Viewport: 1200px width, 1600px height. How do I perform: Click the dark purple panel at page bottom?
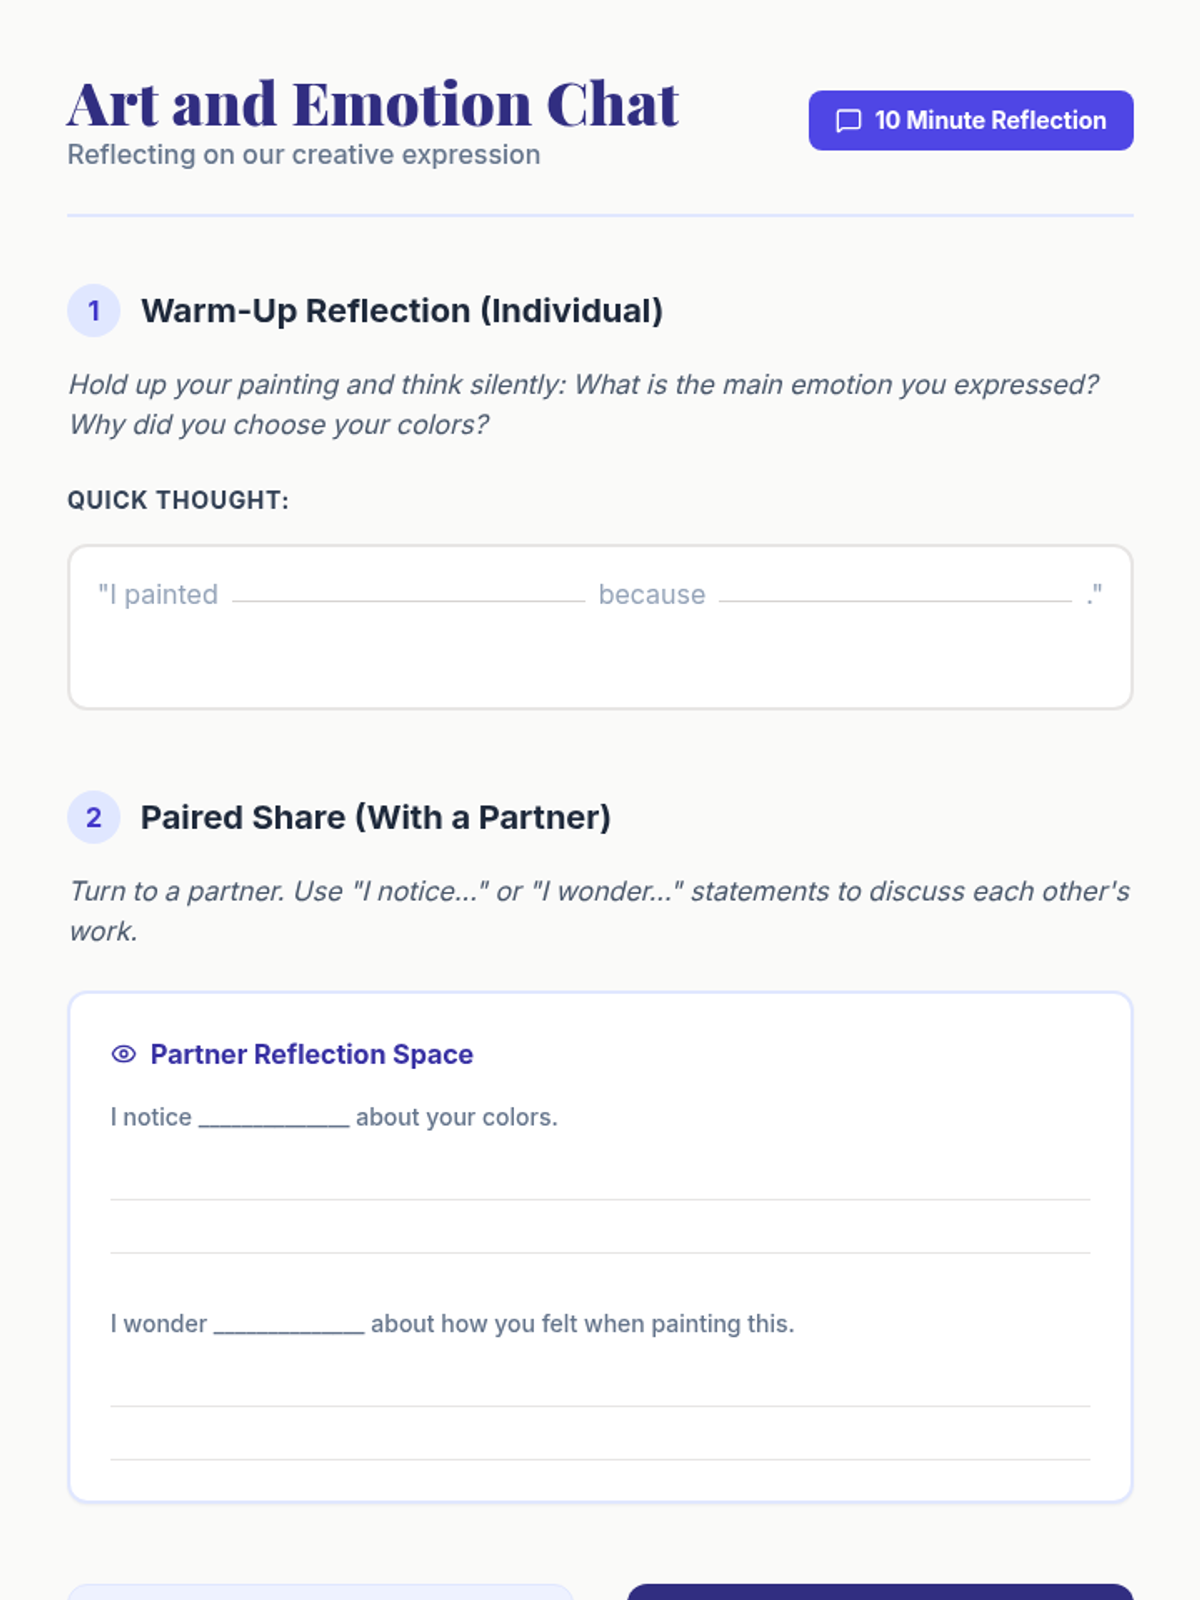coord(880,1592)
